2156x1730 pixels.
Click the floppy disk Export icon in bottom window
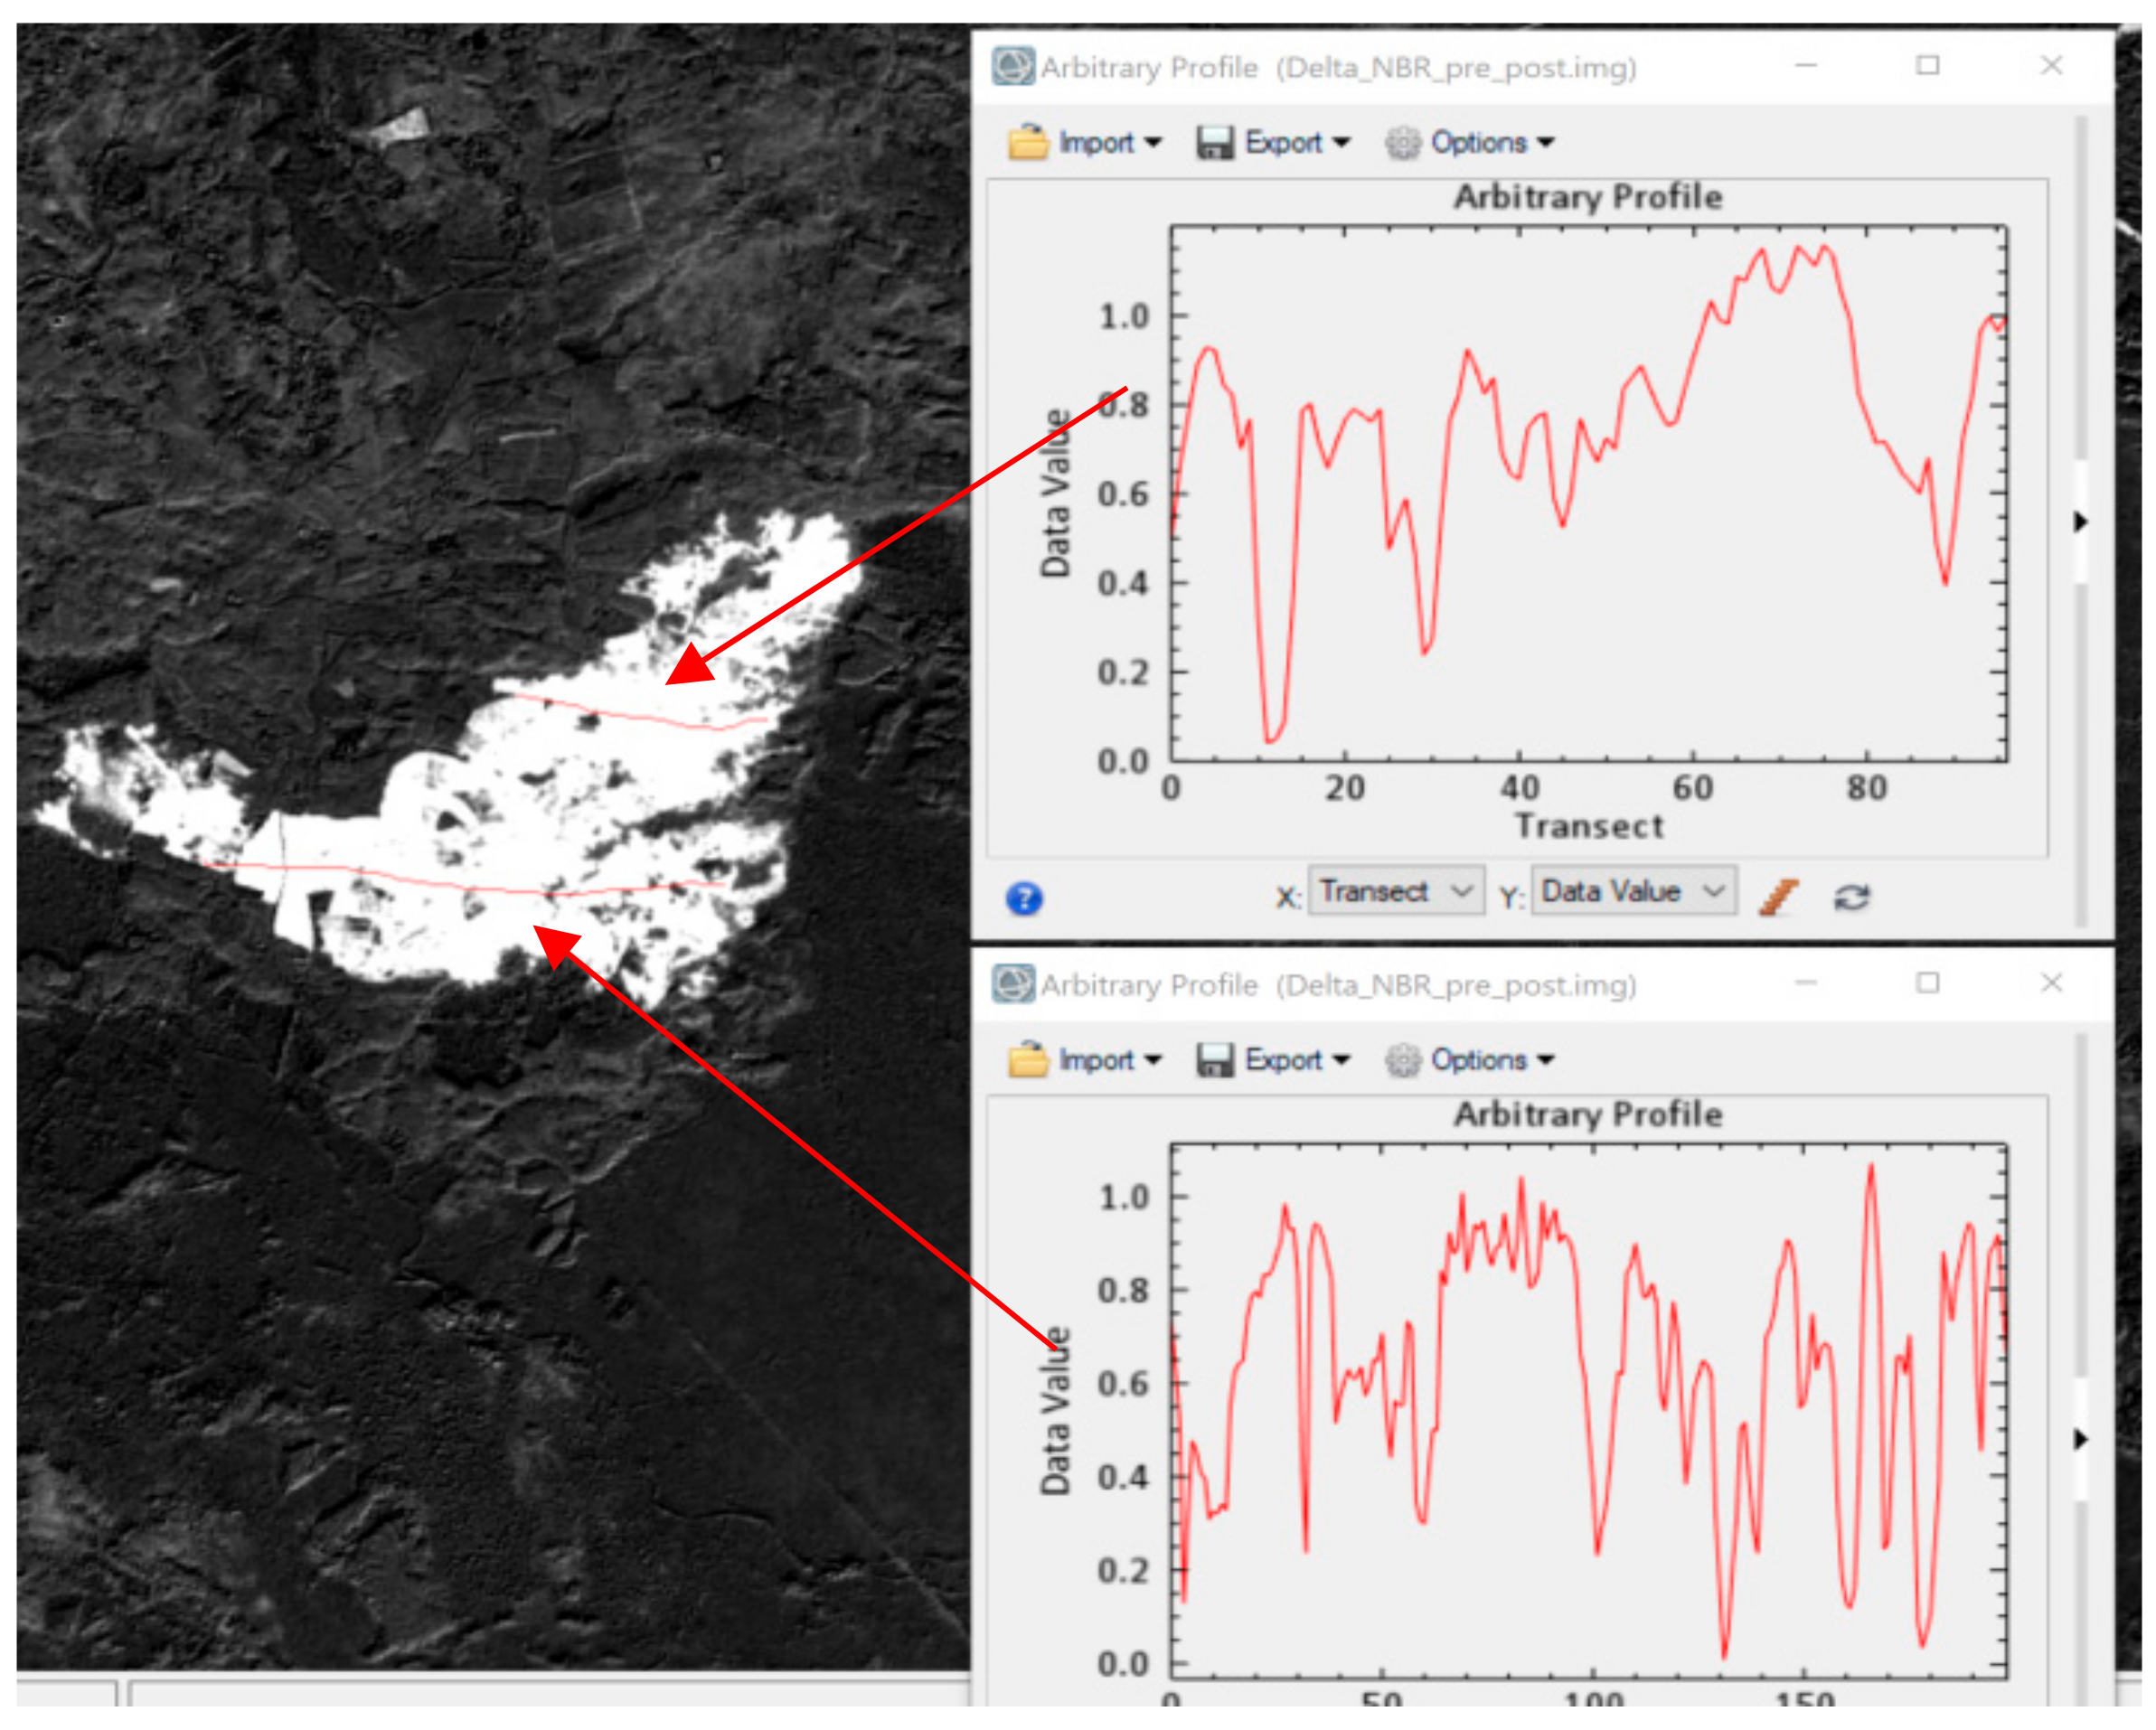click(x=1214, y=1059)
